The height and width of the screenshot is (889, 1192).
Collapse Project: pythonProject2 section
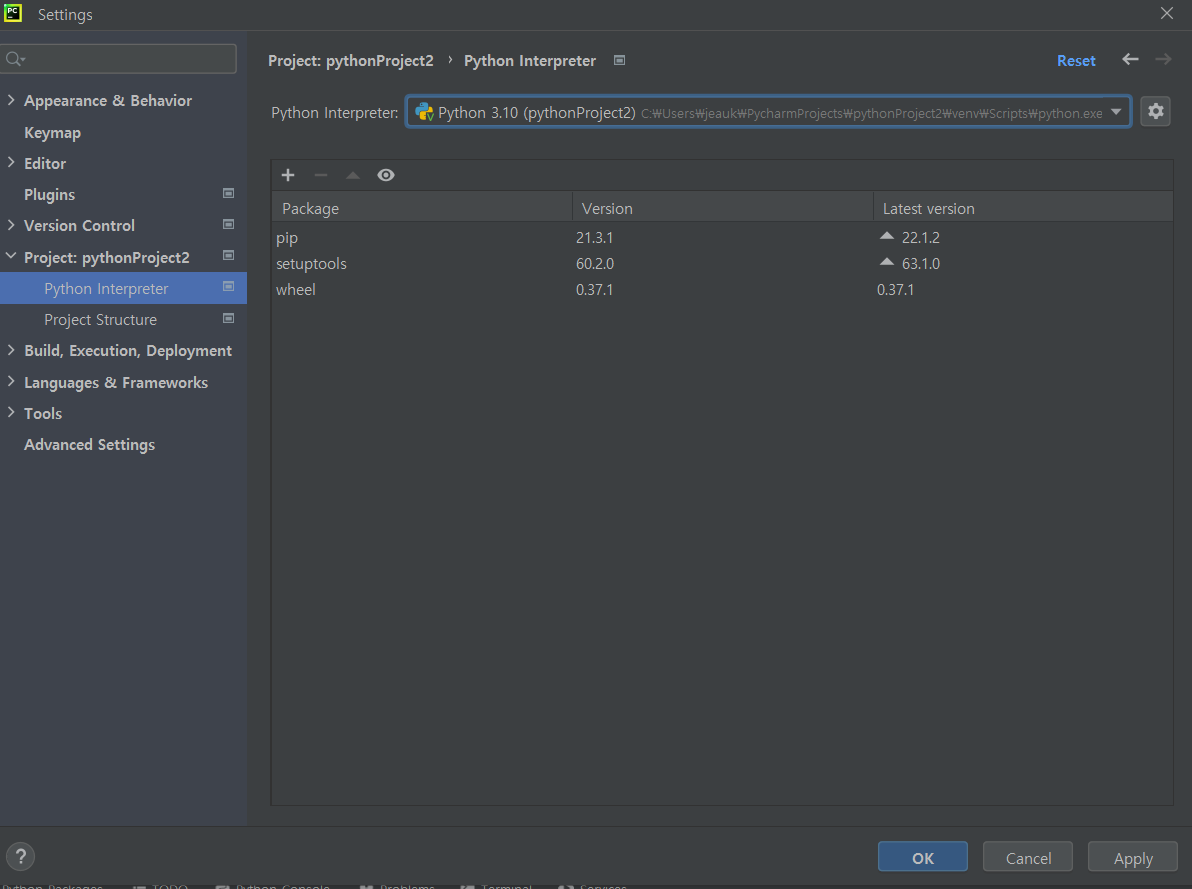pyautogui.click(x=11, y=257)
